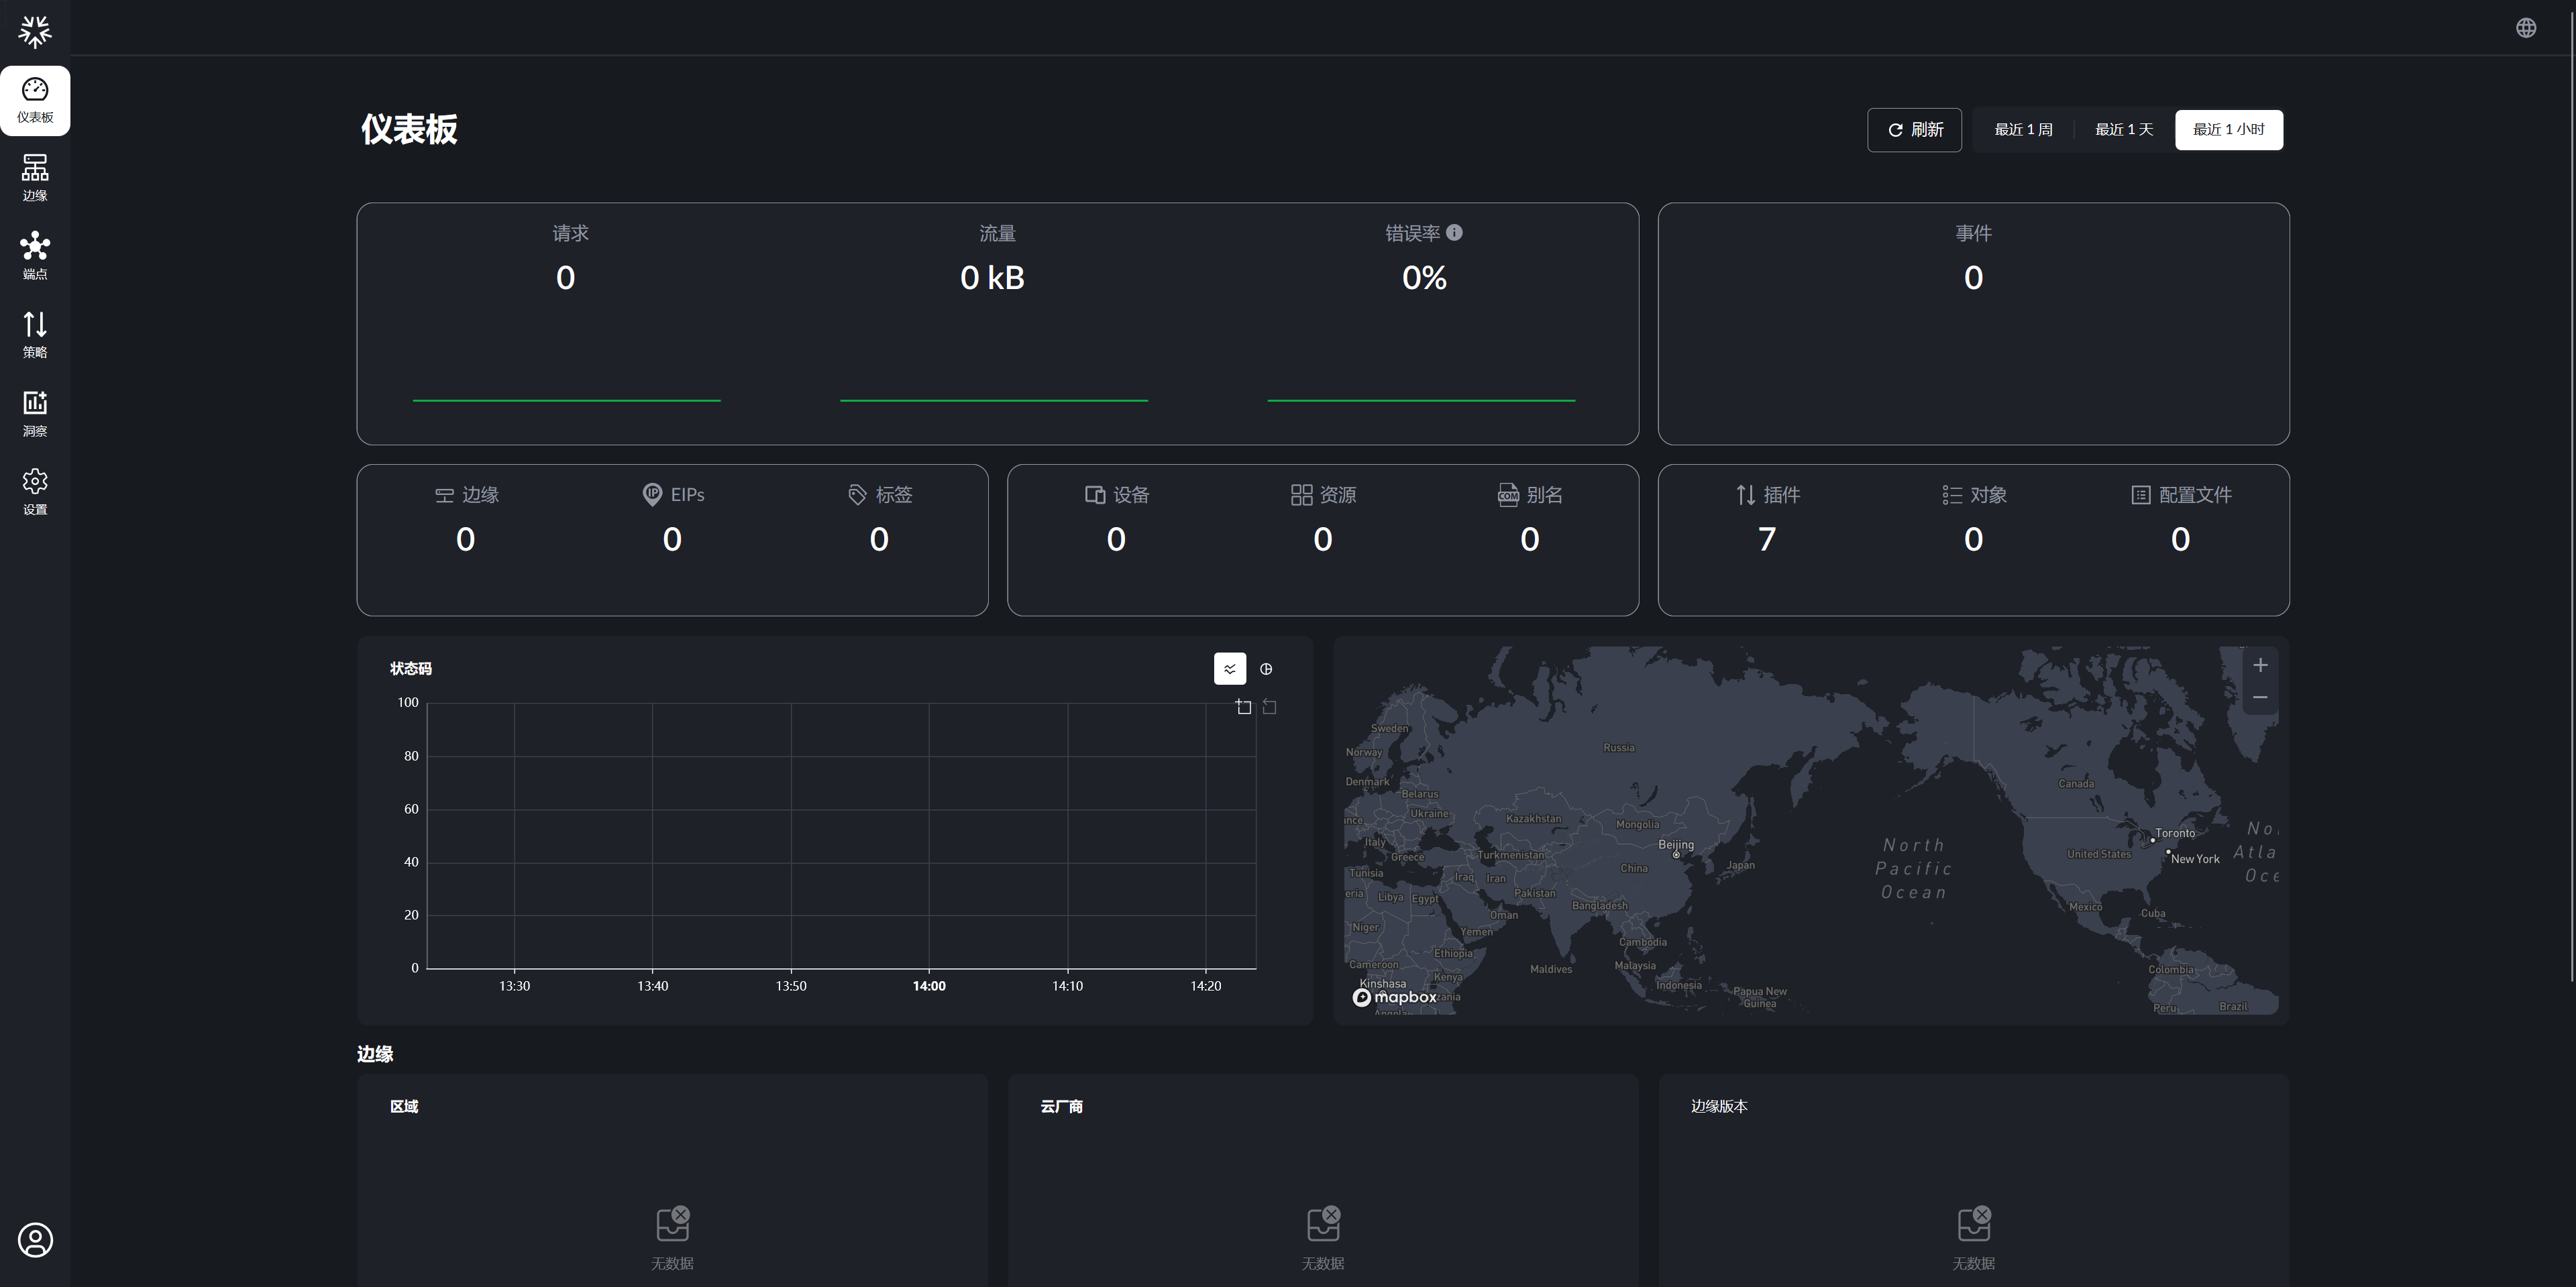Open the language globe icon
This screenshot has width=2576, height=1287.
(2526, 28)
